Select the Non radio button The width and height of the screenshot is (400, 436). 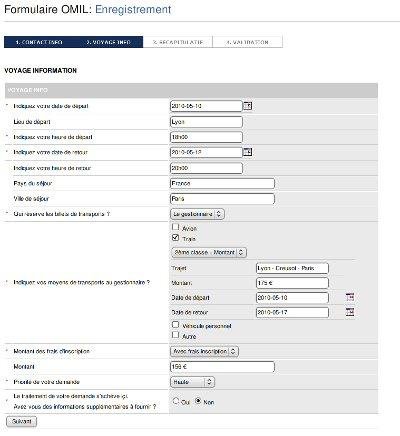coord(198,401)
